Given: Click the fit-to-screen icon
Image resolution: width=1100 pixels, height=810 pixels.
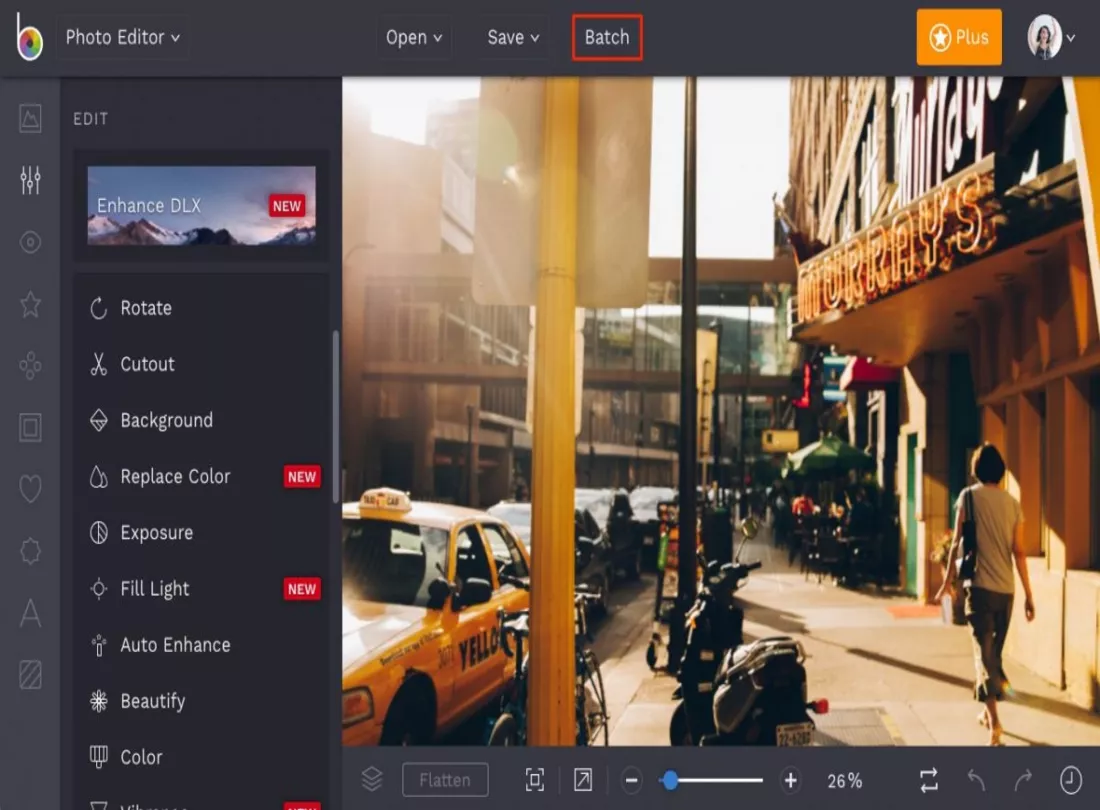Looking at the screenshot, I should [535, 780].
